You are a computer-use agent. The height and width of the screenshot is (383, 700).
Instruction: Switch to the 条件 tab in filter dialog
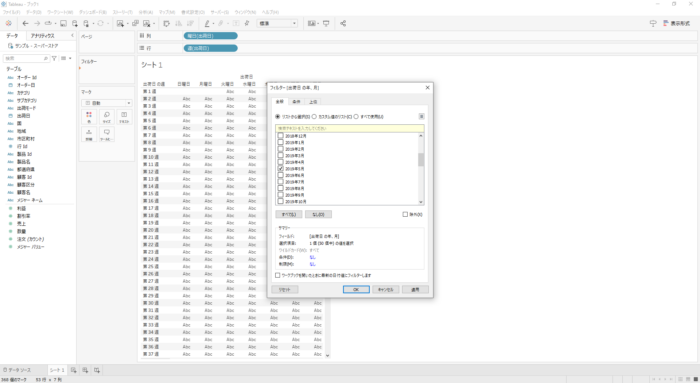(x=296, y=102)
